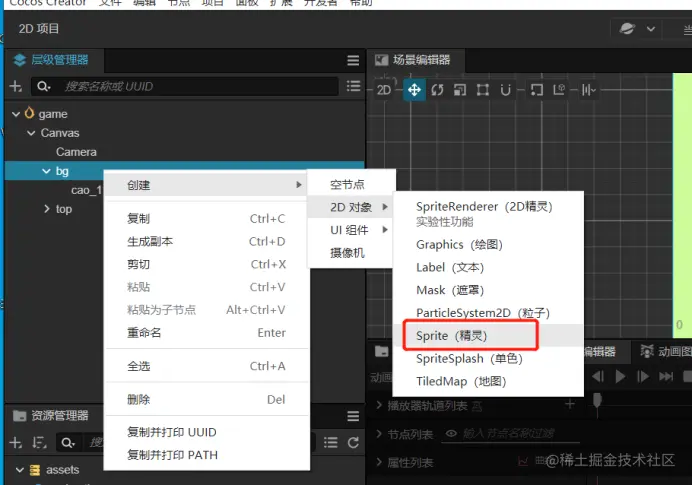
Task: Refresh the assets panel
Action: click(x=353, y=443)
